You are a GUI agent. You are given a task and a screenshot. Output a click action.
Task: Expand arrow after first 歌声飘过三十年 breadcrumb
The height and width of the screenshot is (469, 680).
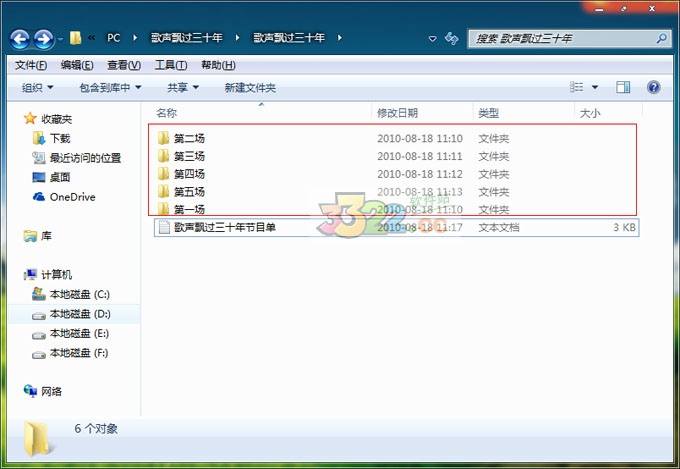click(237, 38)
